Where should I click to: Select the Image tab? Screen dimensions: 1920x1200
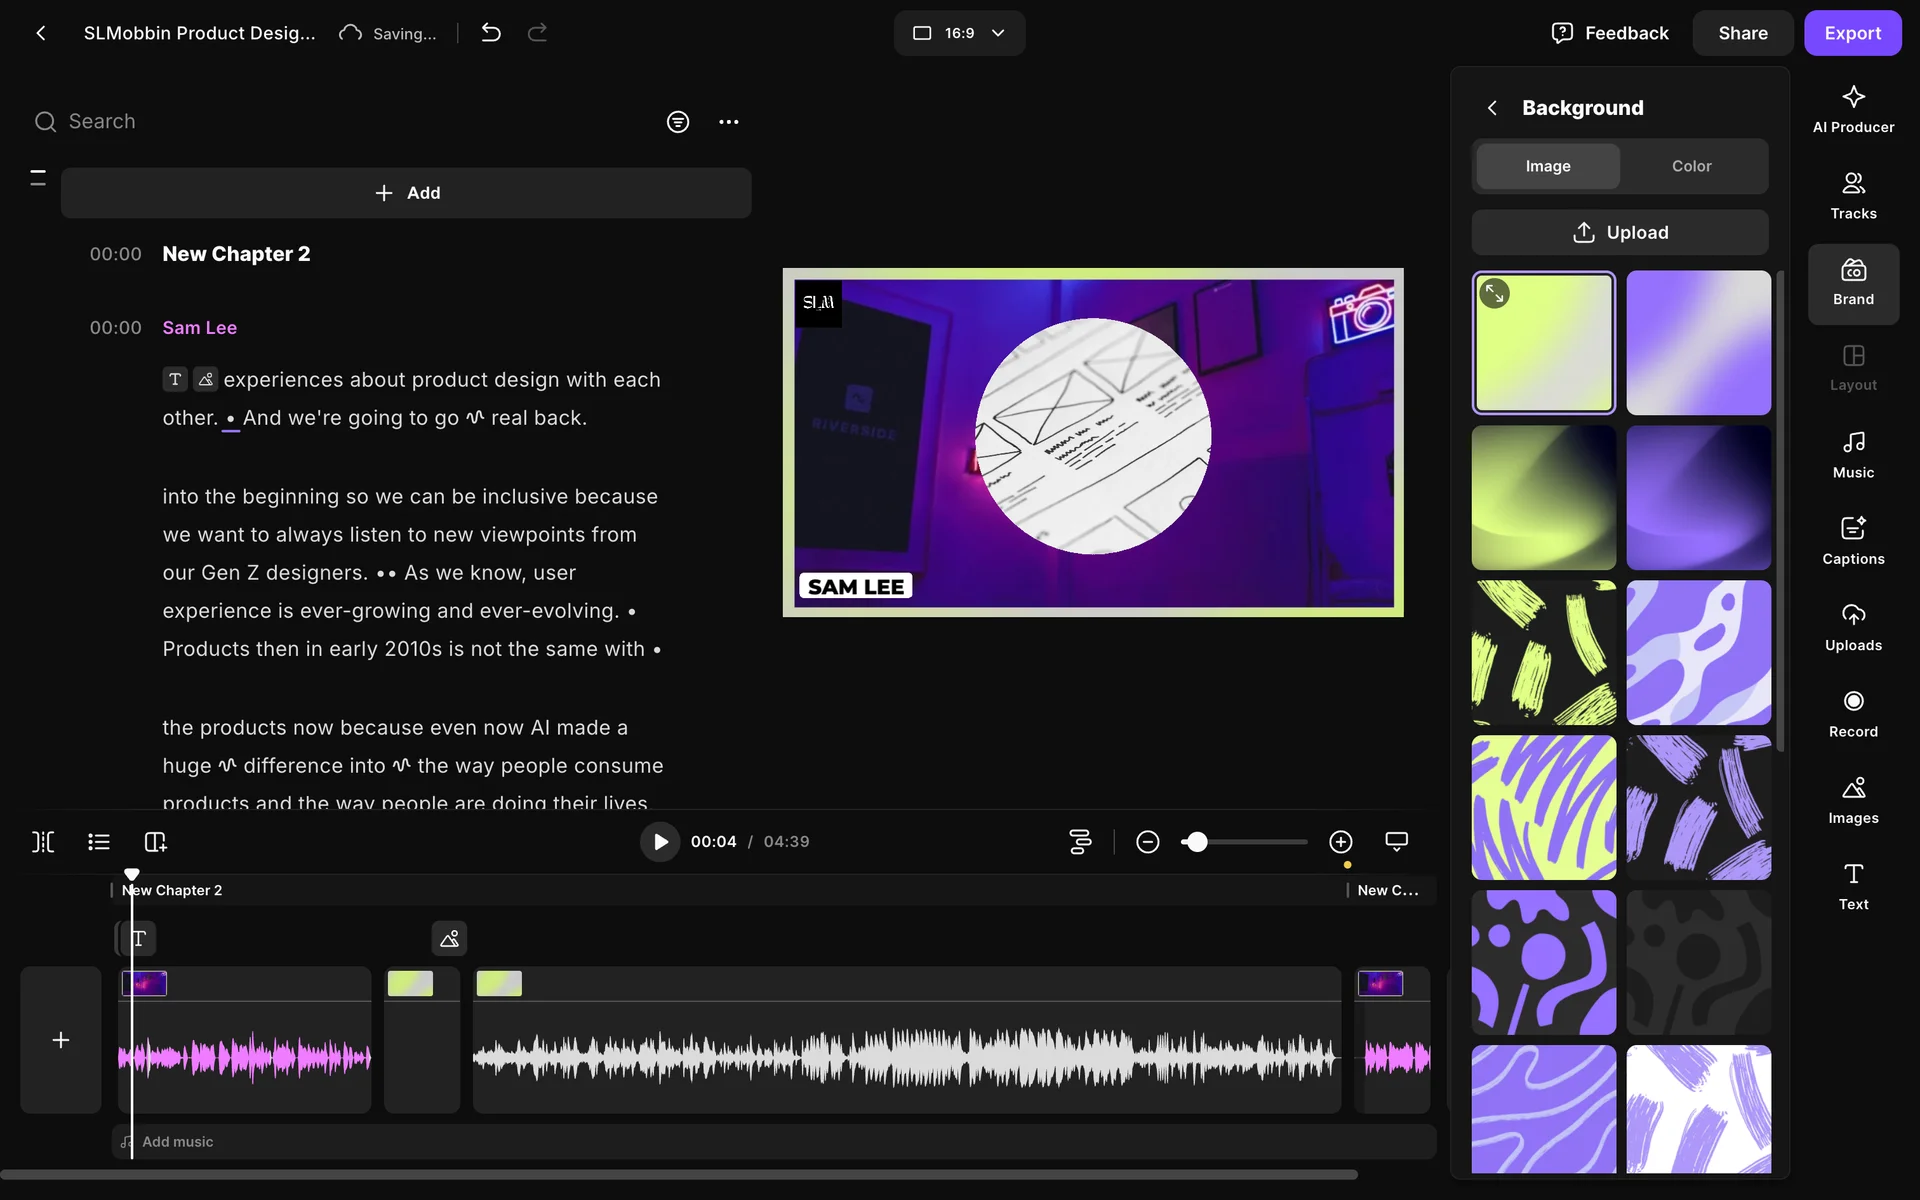point(1547,166)
